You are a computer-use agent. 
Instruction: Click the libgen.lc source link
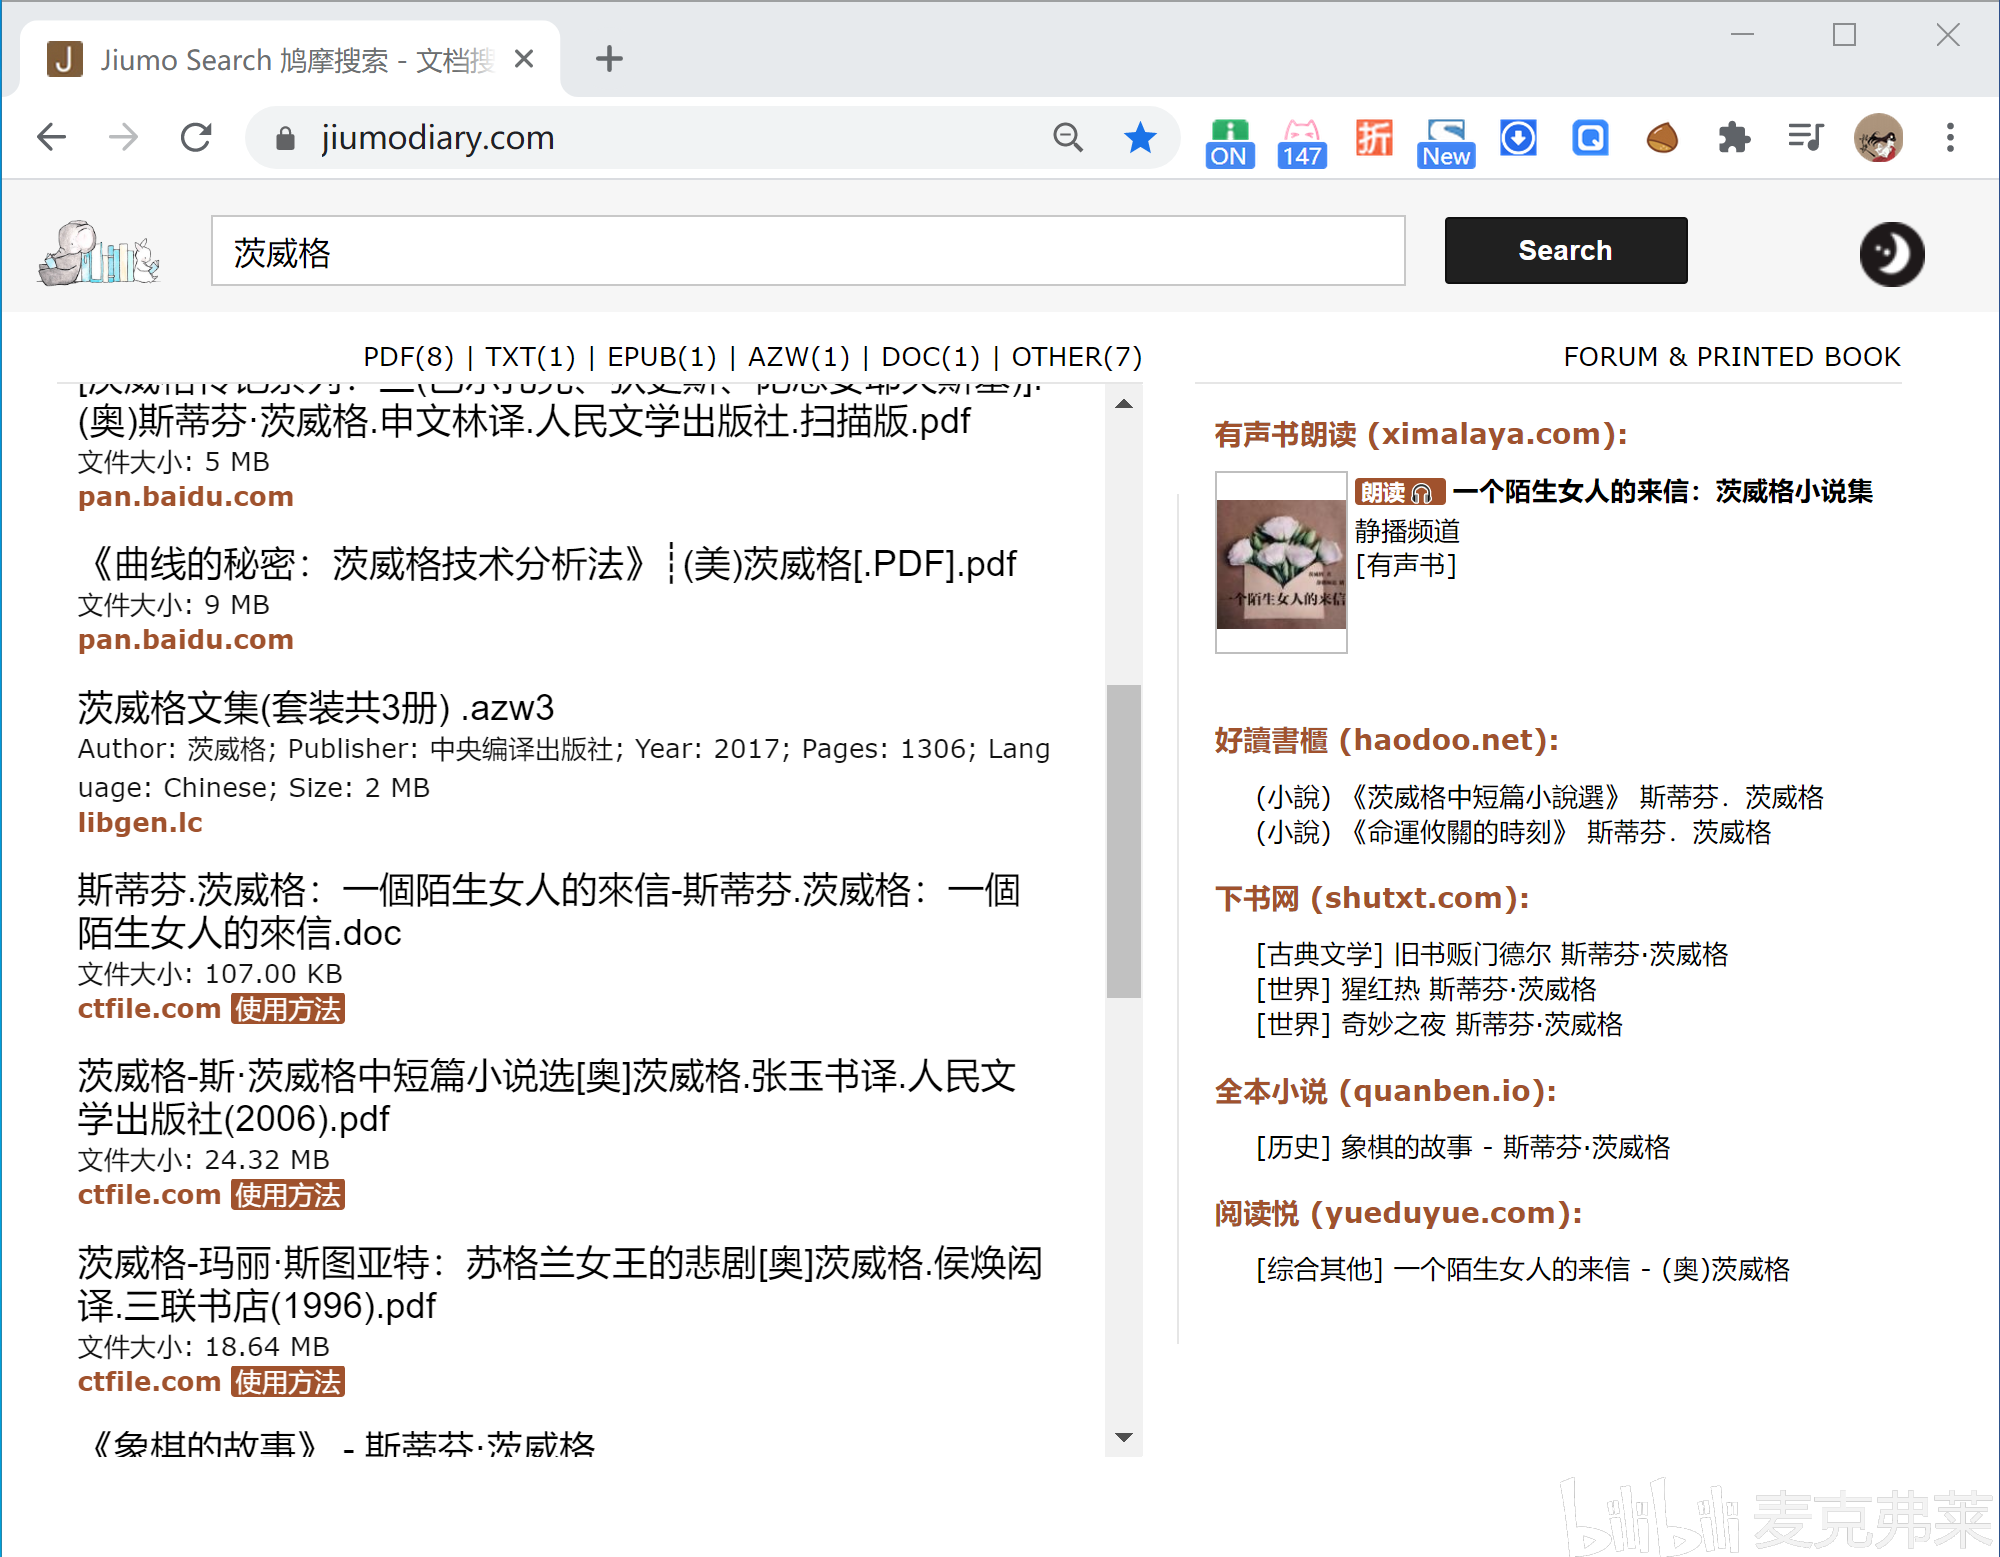tap(140, 823)
